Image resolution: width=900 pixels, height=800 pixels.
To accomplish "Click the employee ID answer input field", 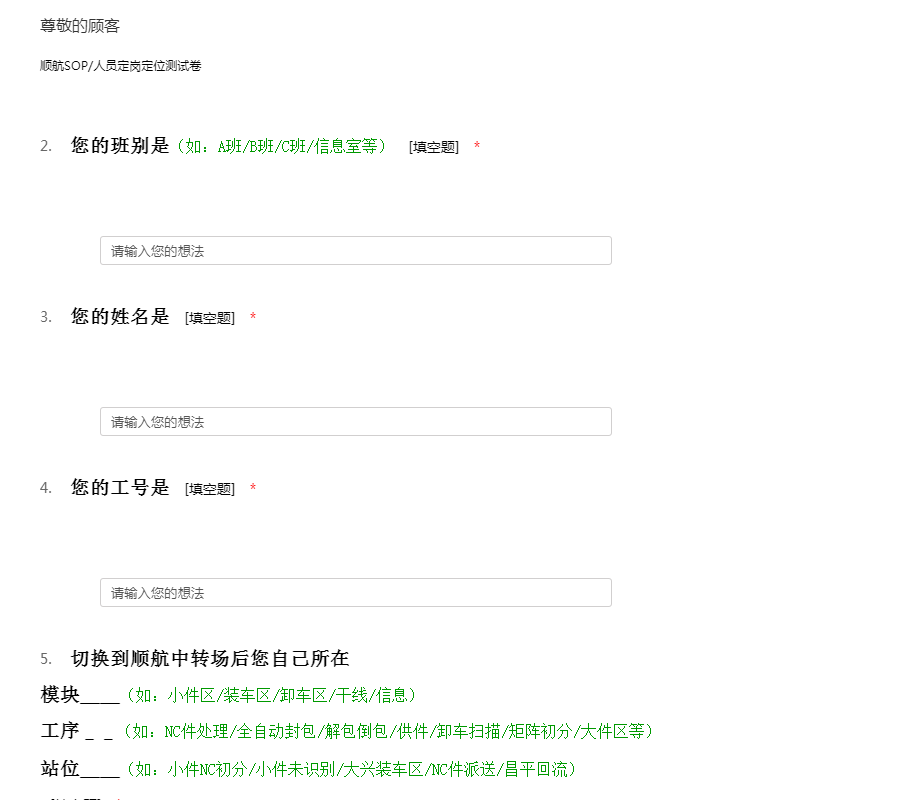I will pyautogui.click(x=355, y=593).
